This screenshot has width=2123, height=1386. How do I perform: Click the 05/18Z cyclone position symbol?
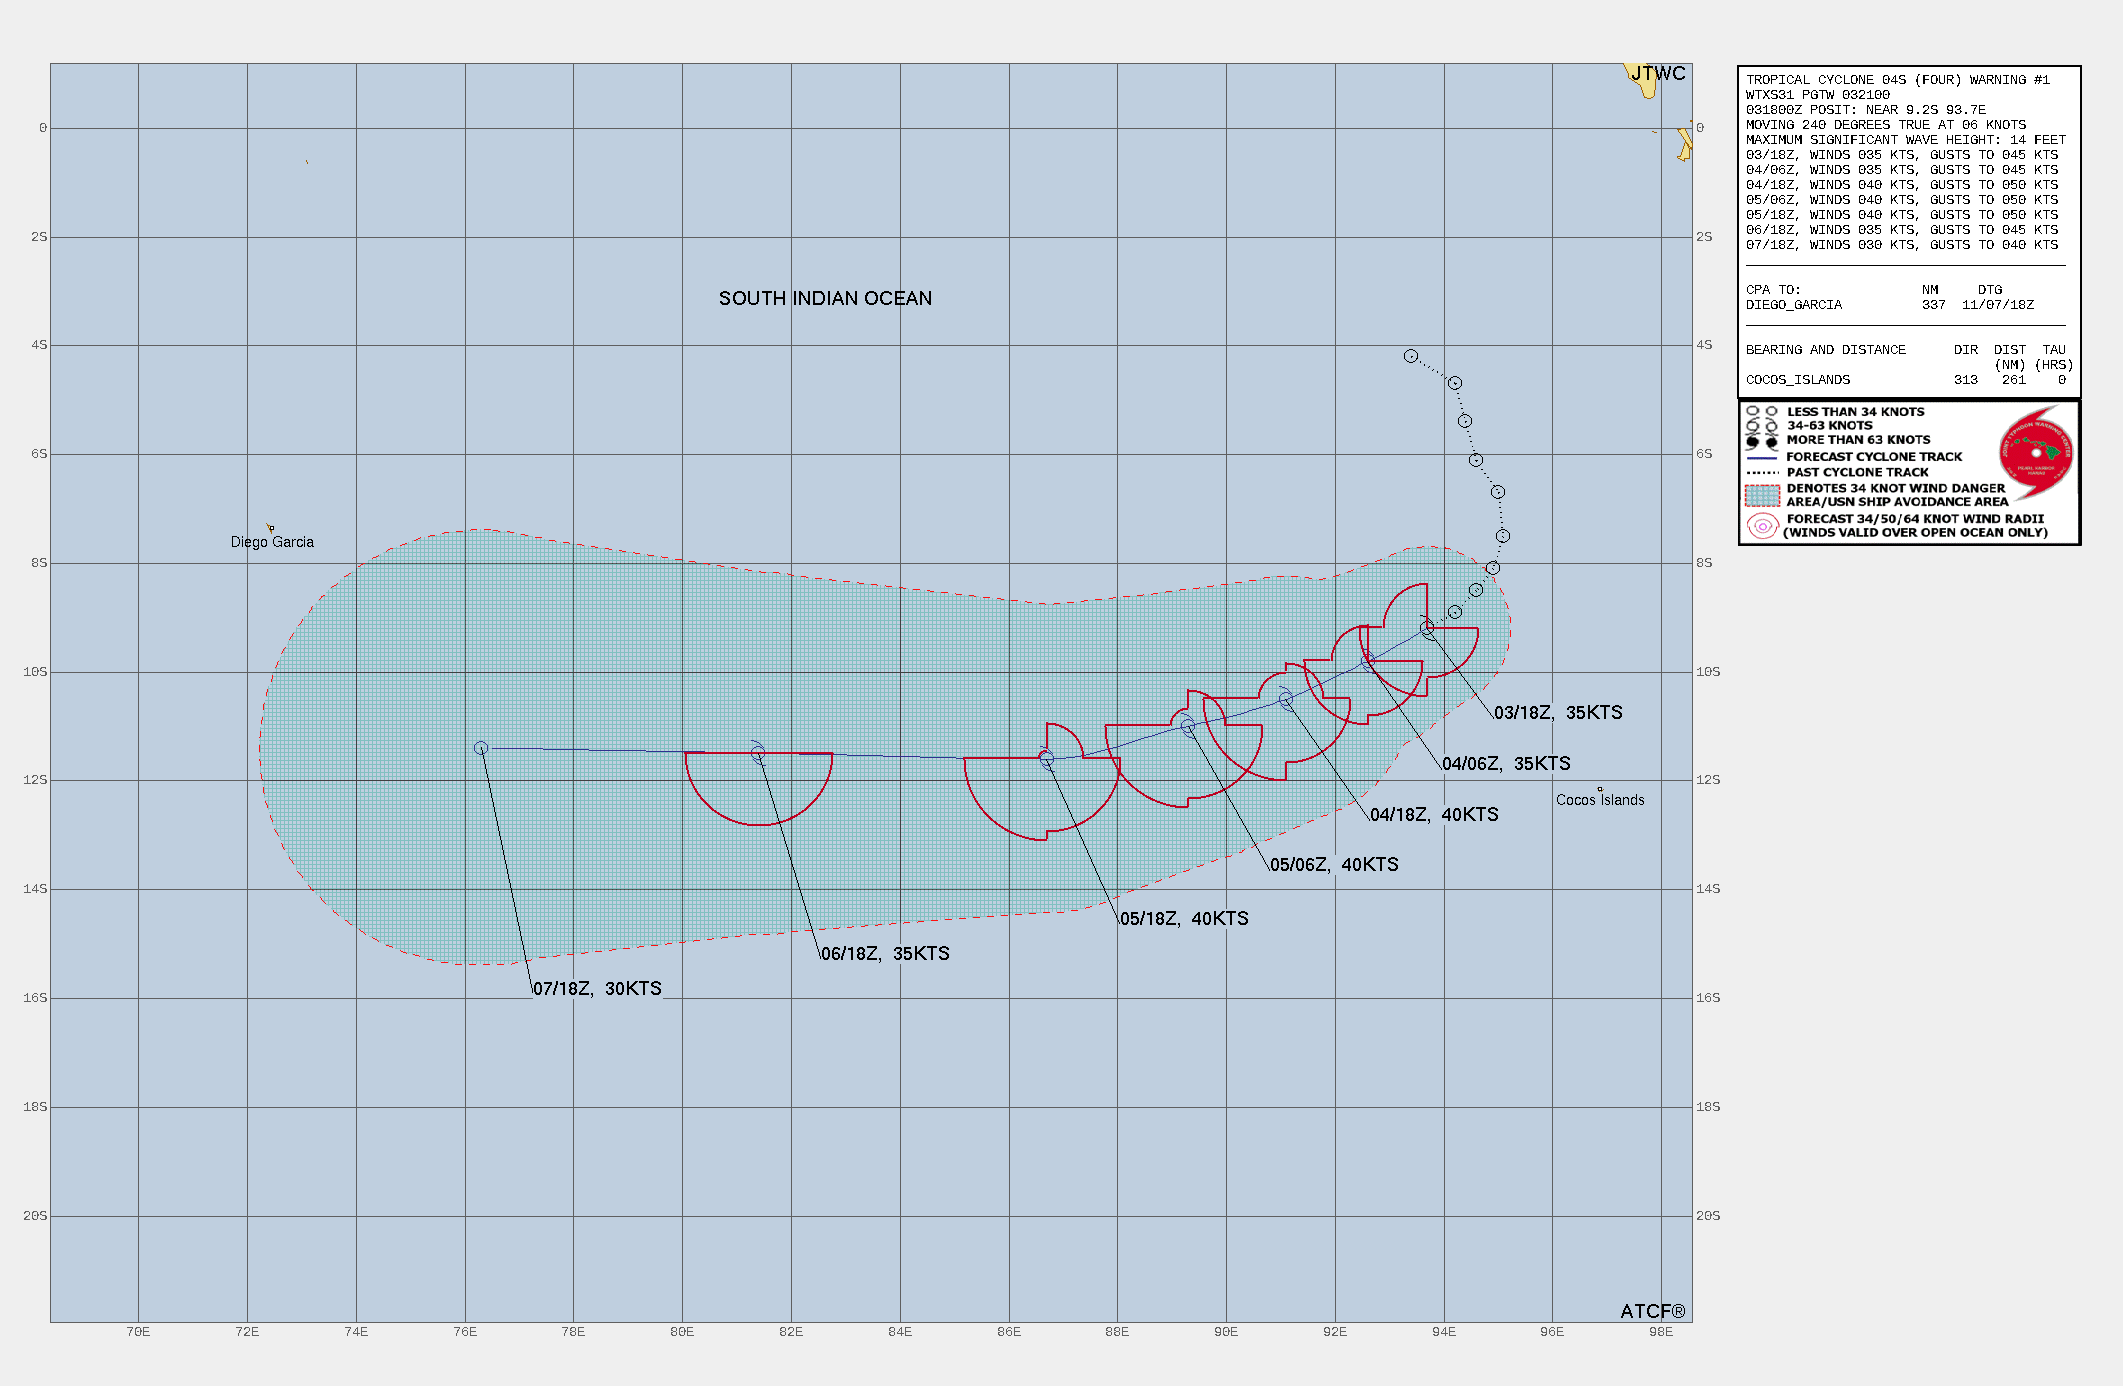[1046, 758]
